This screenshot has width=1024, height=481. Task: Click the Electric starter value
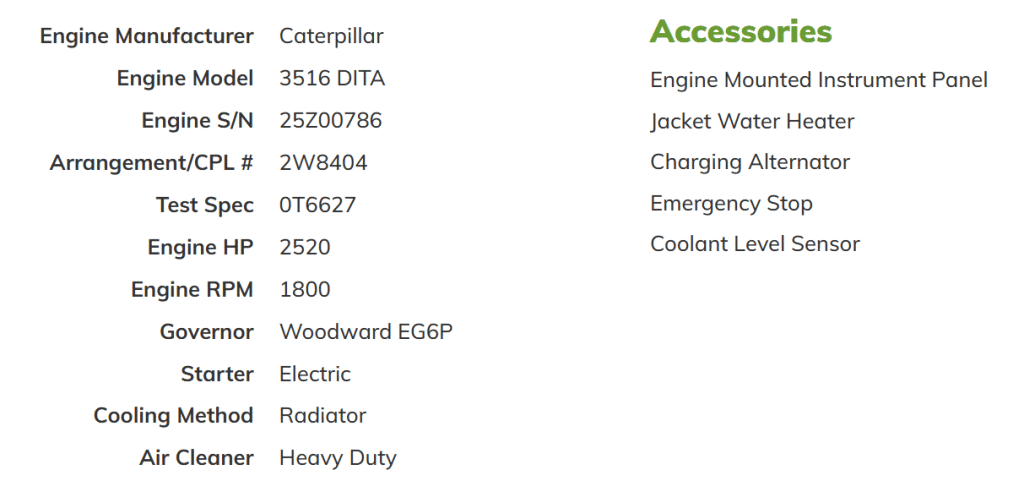pyautogui.click(x=315, y=374)
